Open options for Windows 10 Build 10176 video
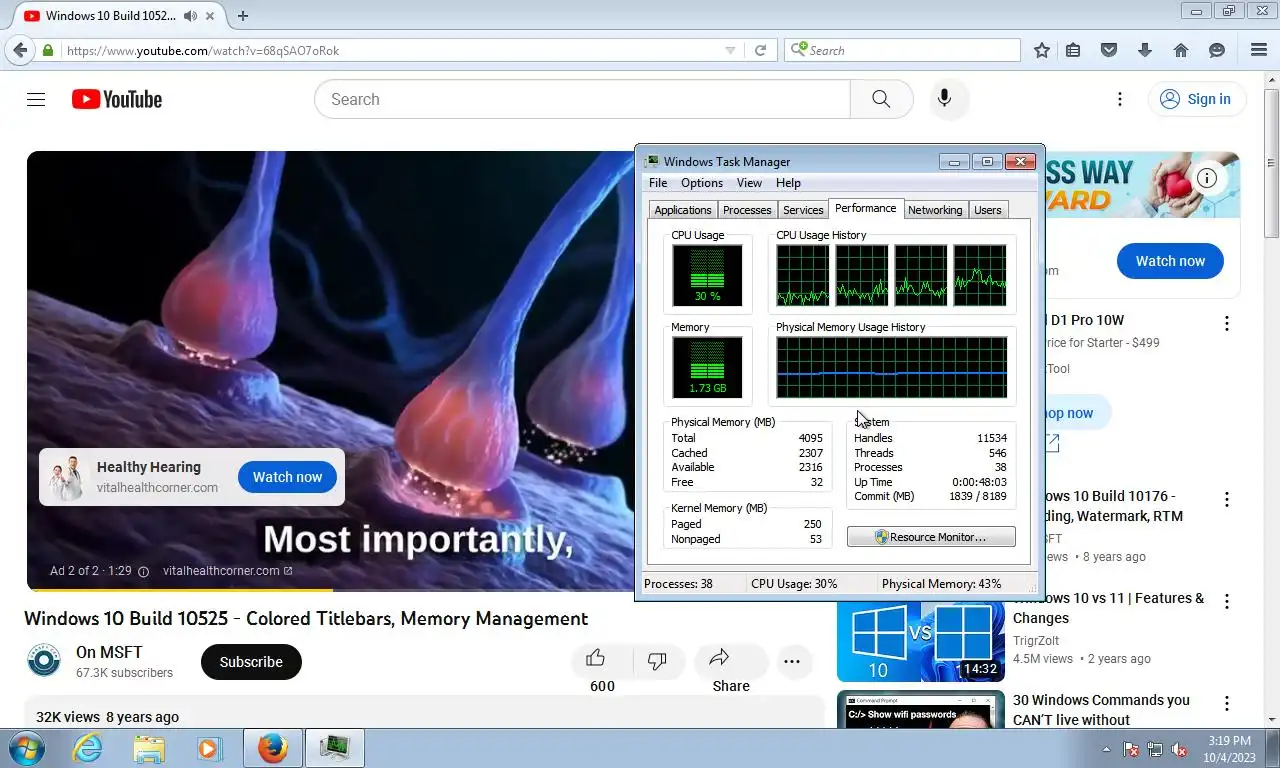This screenshot has height=768, width=1280. click(x=1227, y=499)
